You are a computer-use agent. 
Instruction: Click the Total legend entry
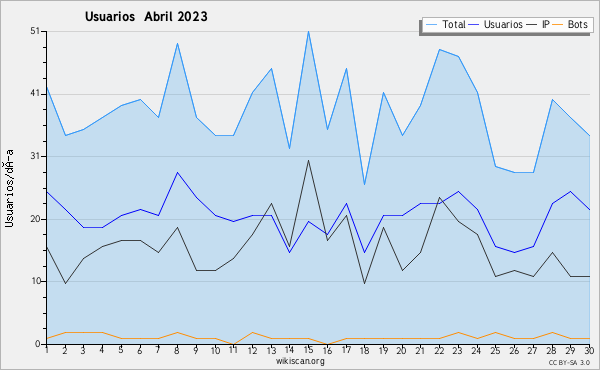click(445, 24)
